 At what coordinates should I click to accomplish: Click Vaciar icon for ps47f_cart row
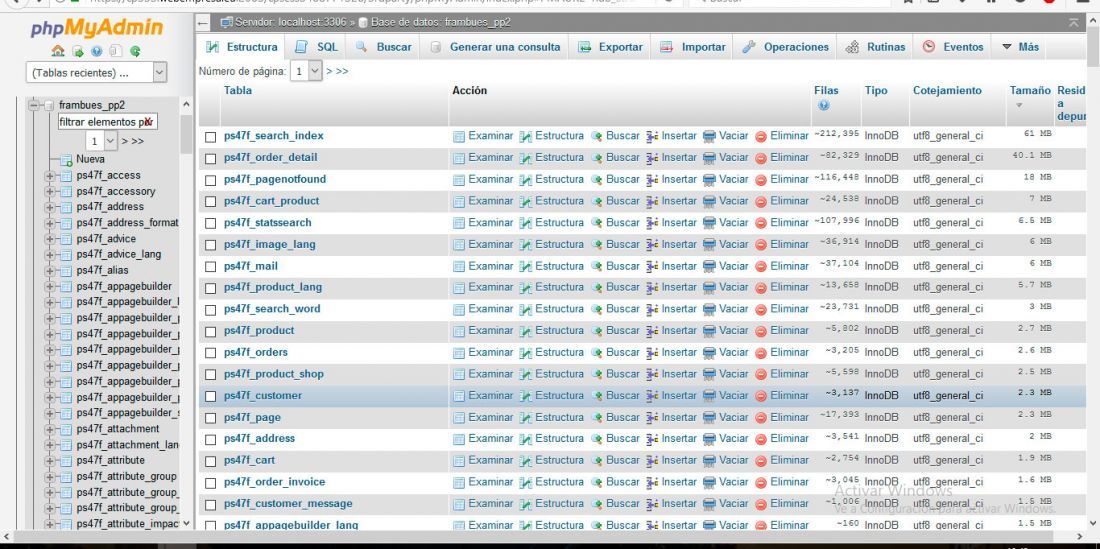click(709, 461)
